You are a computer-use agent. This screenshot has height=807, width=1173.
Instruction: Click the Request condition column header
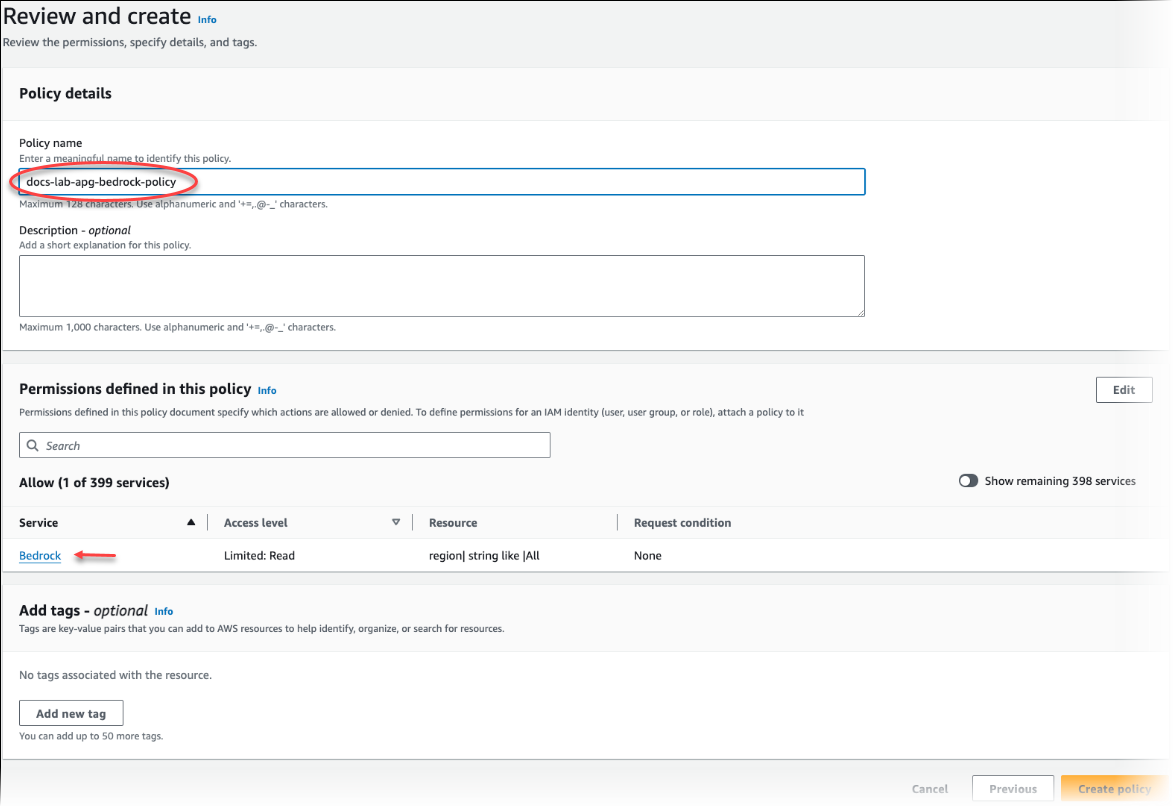click(x=681, y=521)
